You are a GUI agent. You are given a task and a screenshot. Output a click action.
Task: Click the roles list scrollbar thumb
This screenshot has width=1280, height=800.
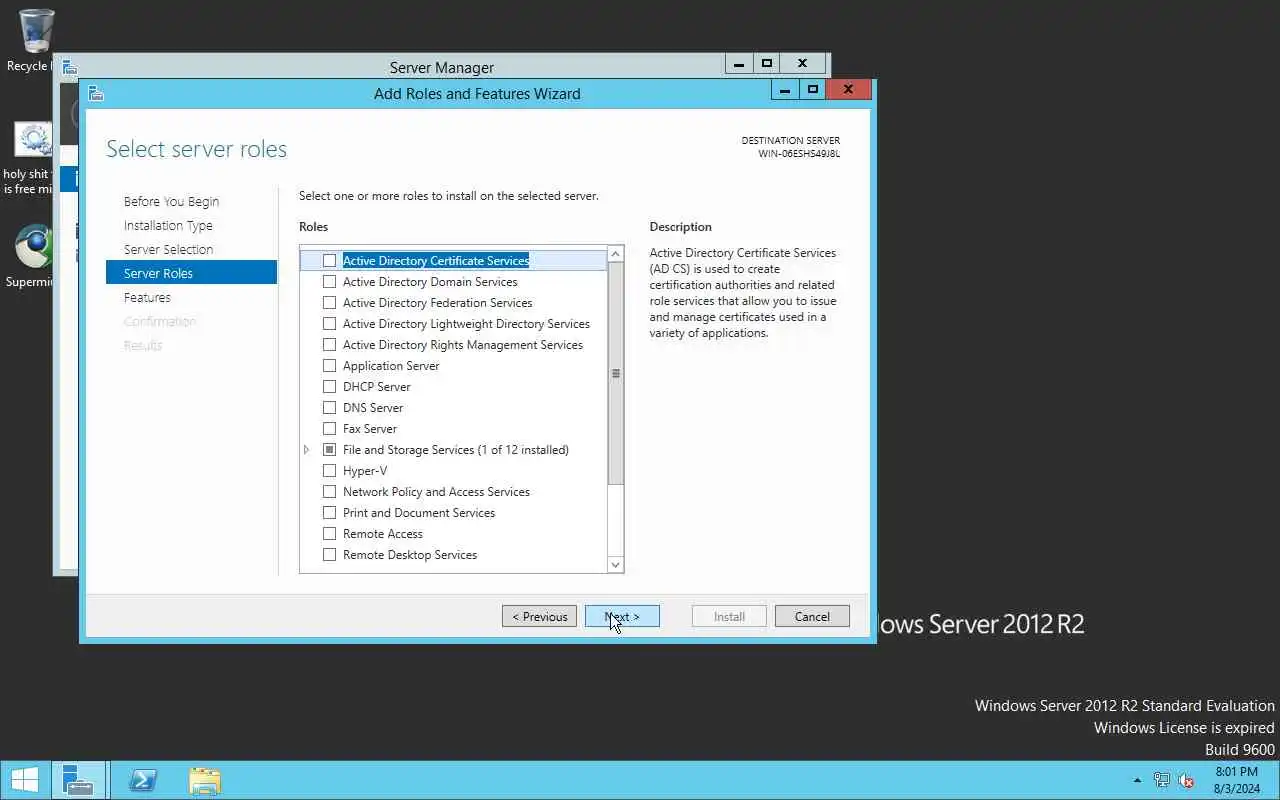[615, 374]
